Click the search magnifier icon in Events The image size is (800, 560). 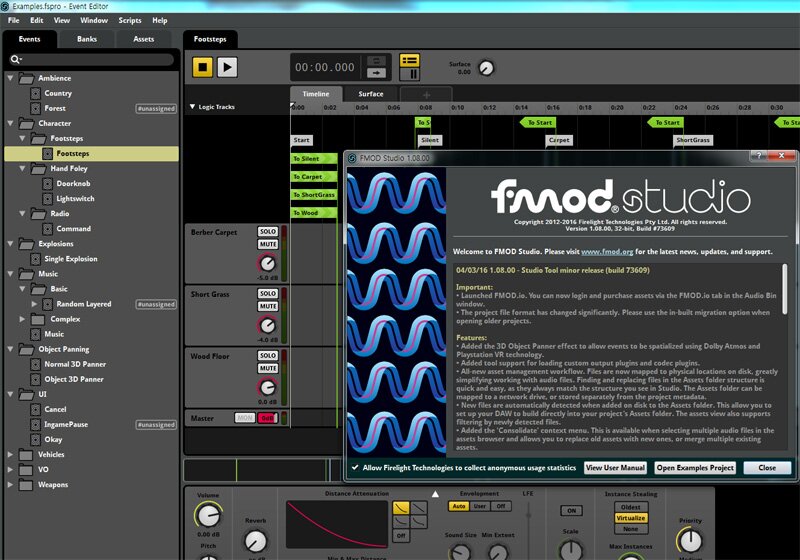pyautogui.click(x=16, y=60)
